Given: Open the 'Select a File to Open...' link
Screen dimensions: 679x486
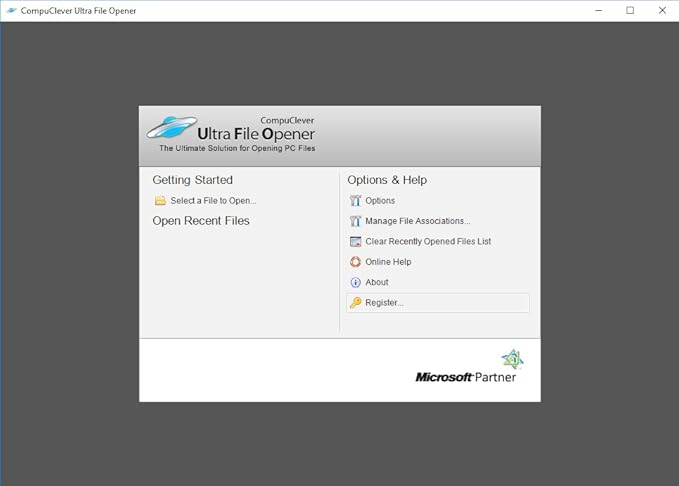Looking at the screenshot, I should pyautogui.click(x=213, y=201).
